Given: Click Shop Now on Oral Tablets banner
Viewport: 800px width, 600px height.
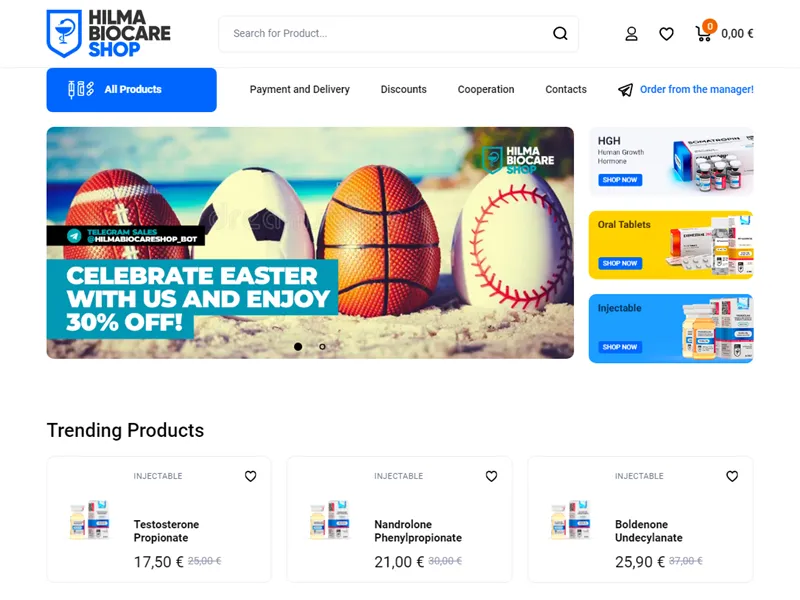Looking at the screenshot, I should coord(620,263).
